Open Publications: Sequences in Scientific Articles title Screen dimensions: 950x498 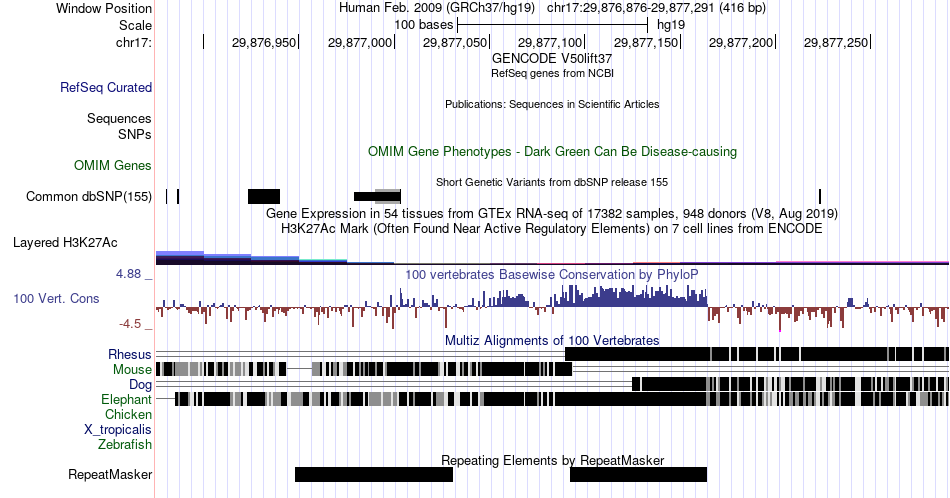[552, 104]
